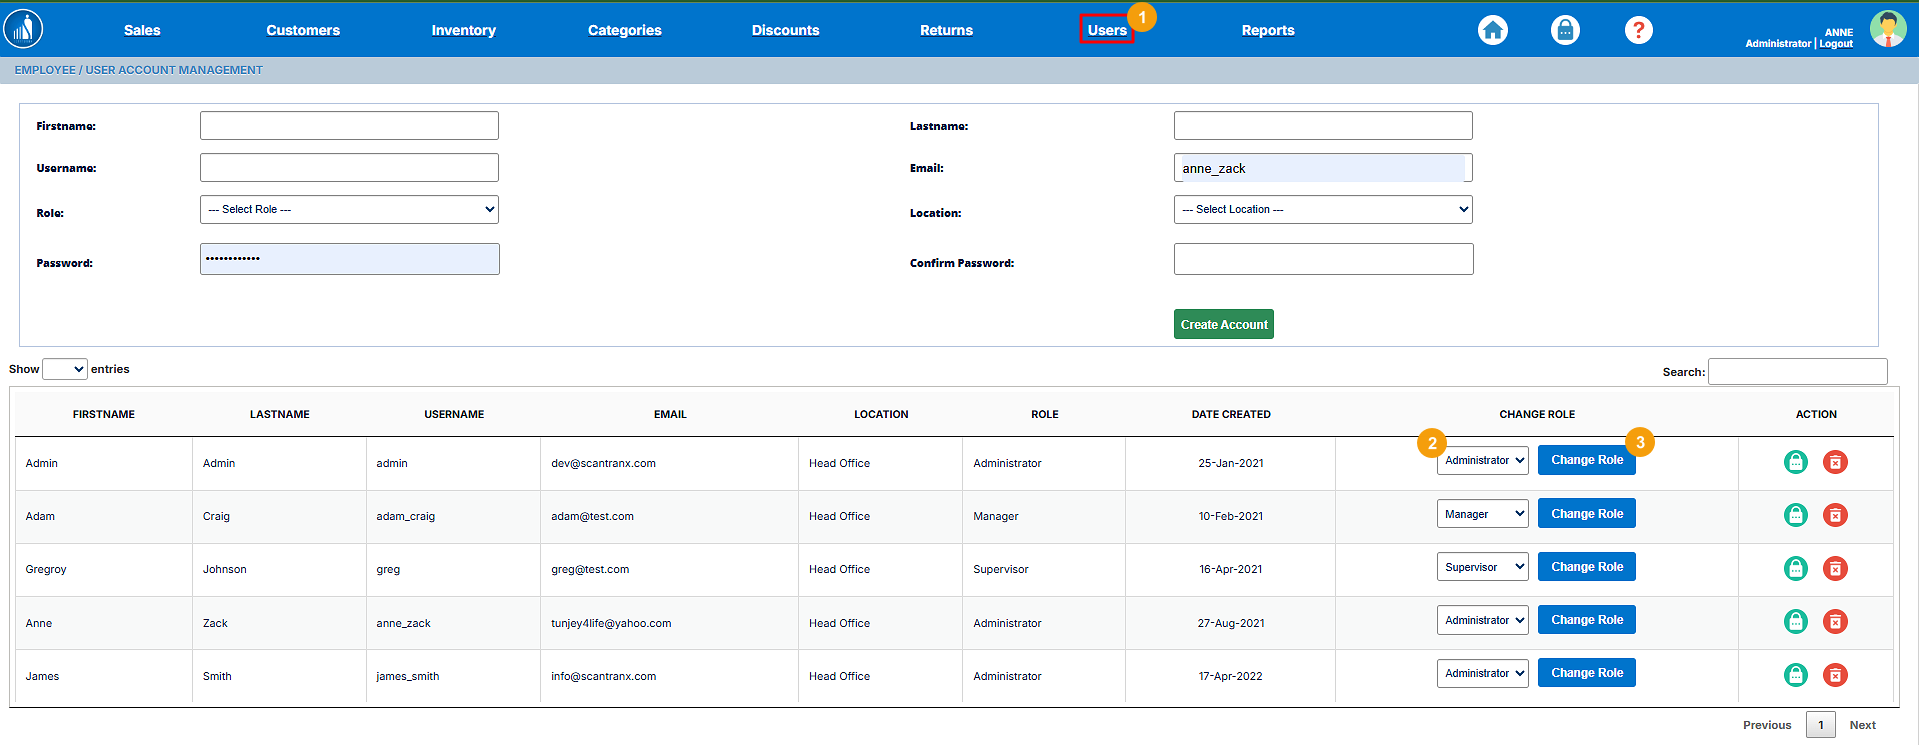Expand the Select Location dropdown

(1322, 210)
